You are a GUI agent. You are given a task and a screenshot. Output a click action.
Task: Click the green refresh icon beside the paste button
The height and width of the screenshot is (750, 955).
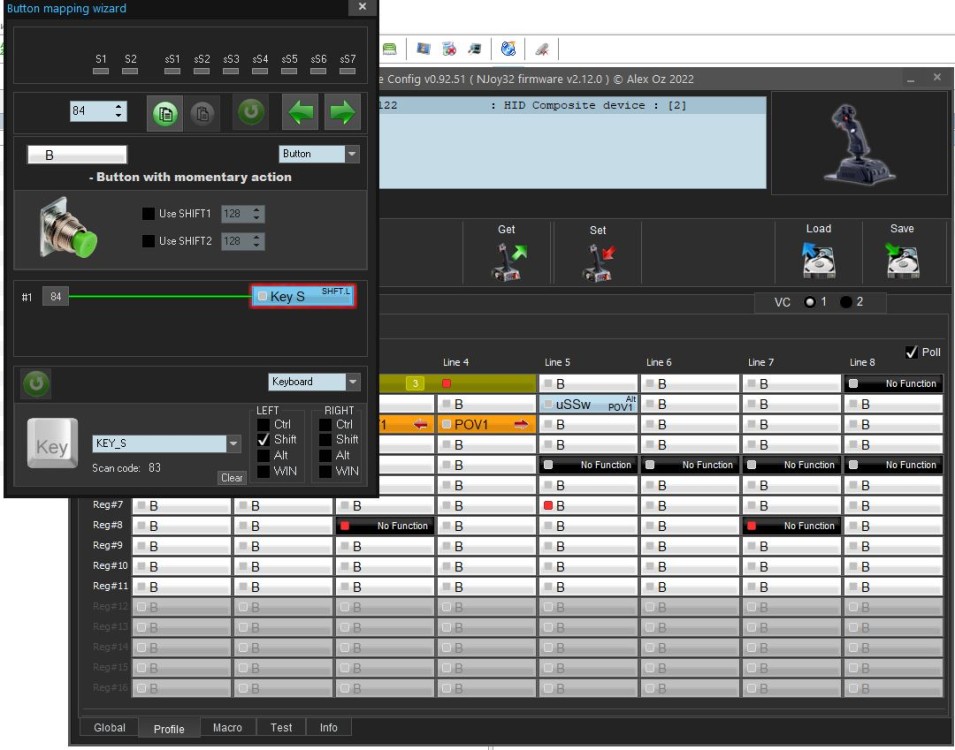tap(251, 112)
